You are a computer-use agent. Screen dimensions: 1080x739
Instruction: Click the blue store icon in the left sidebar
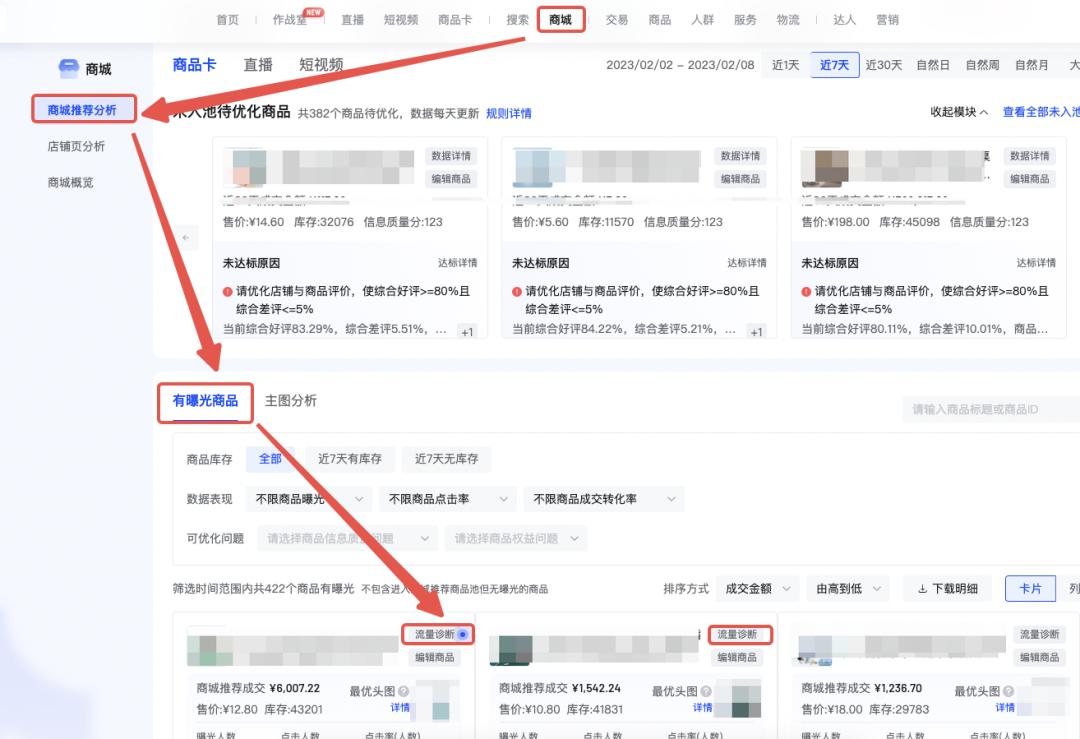tap(68, 67)
